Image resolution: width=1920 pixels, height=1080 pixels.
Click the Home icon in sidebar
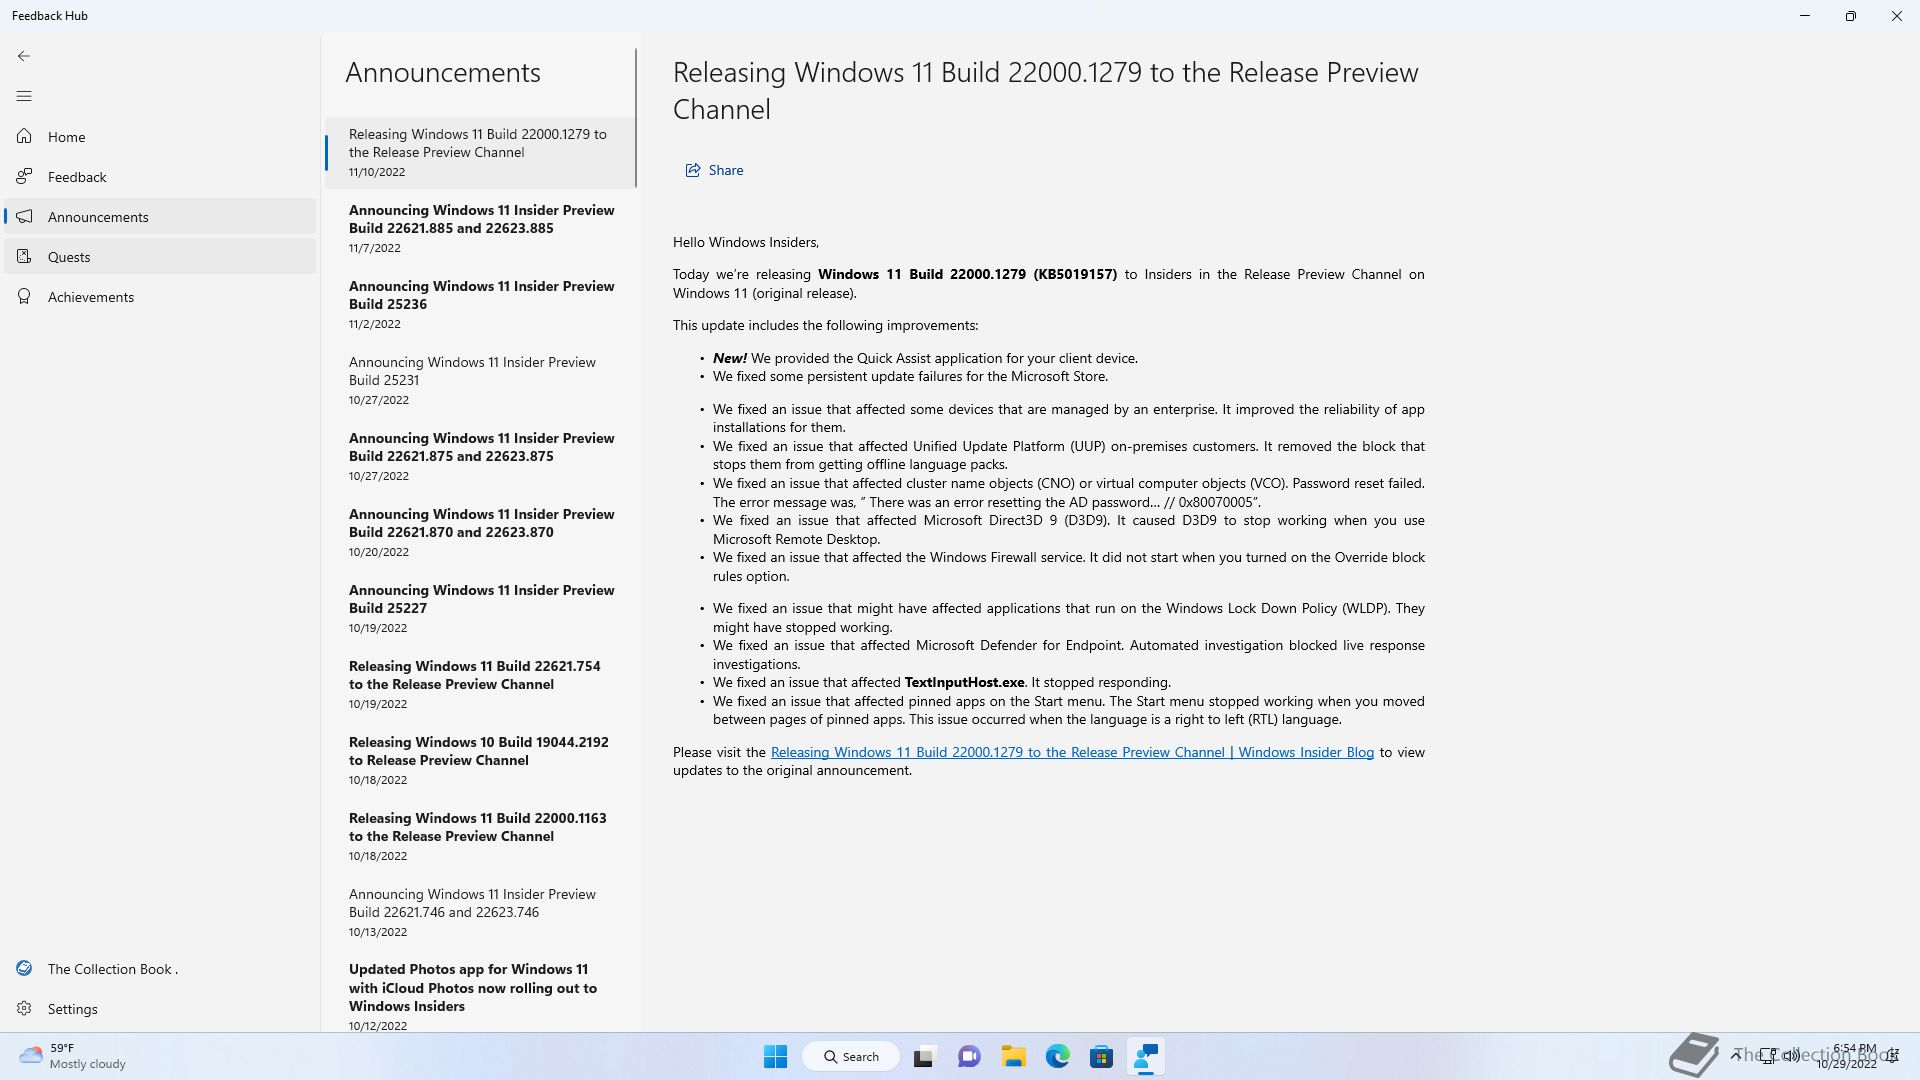24,136
